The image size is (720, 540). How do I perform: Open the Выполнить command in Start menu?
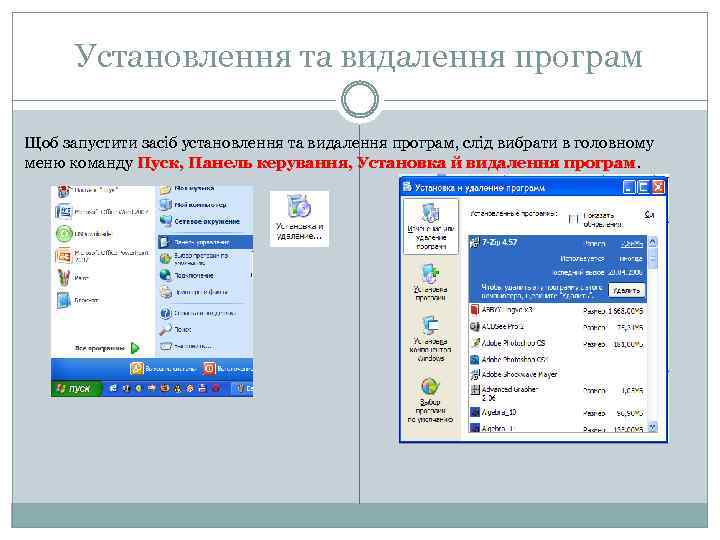(x=186, y=346)
